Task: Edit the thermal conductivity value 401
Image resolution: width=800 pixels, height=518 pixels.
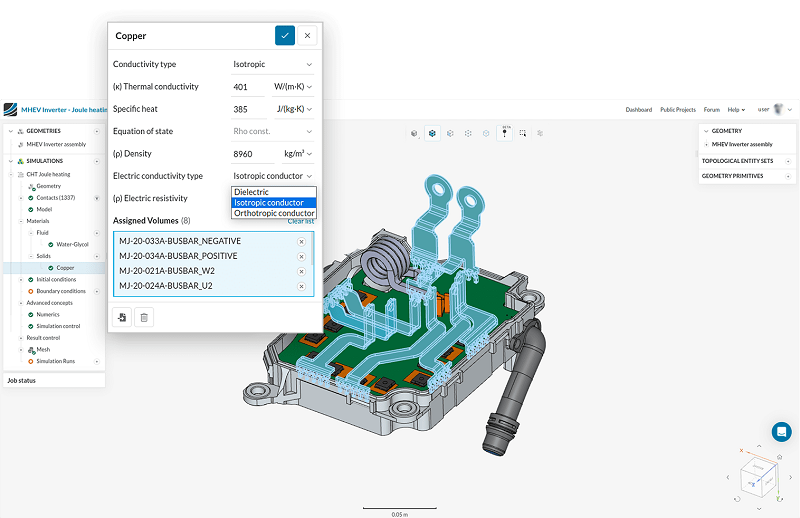Action: click(248, 87)
